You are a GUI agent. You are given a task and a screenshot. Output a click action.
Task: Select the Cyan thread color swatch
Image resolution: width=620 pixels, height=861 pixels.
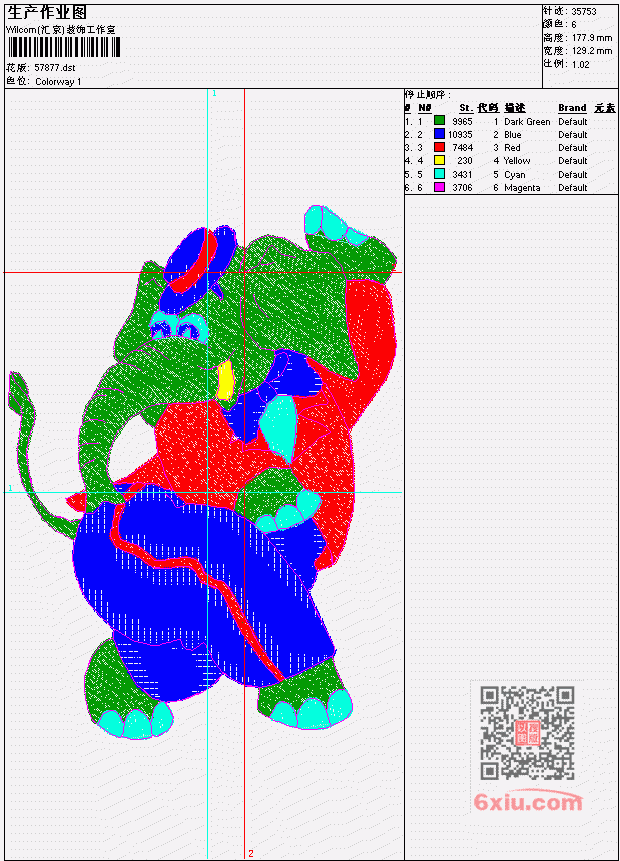439,174
